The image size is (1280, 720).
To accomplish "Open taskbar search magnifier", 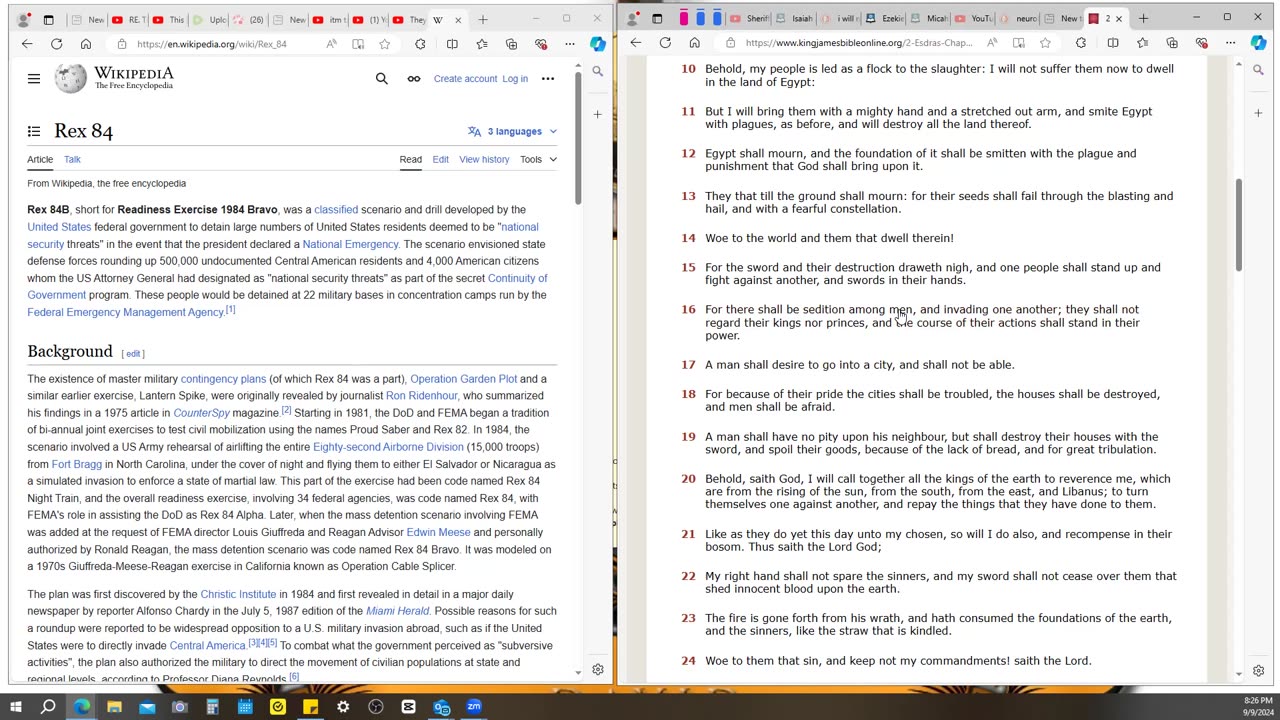I will [48, 707].
